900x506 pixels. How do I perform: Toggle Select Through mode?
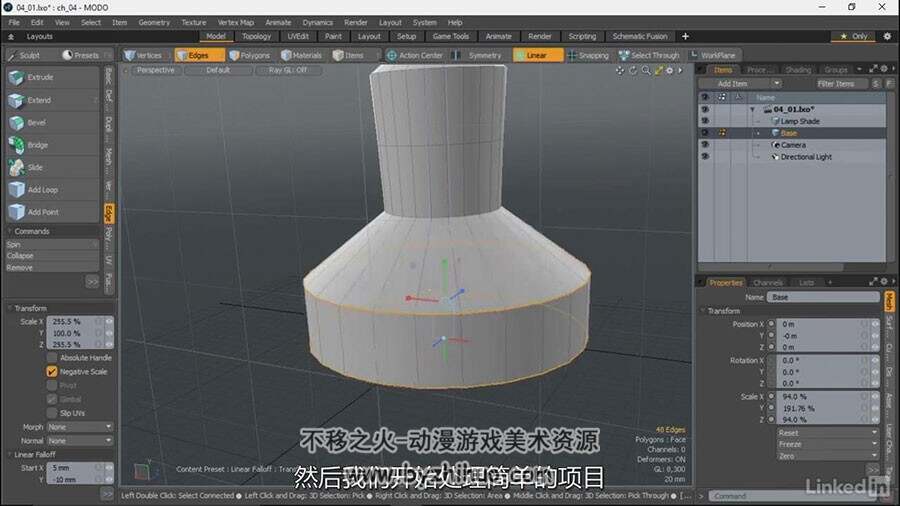pyautogui.click(x=649, y=56)
